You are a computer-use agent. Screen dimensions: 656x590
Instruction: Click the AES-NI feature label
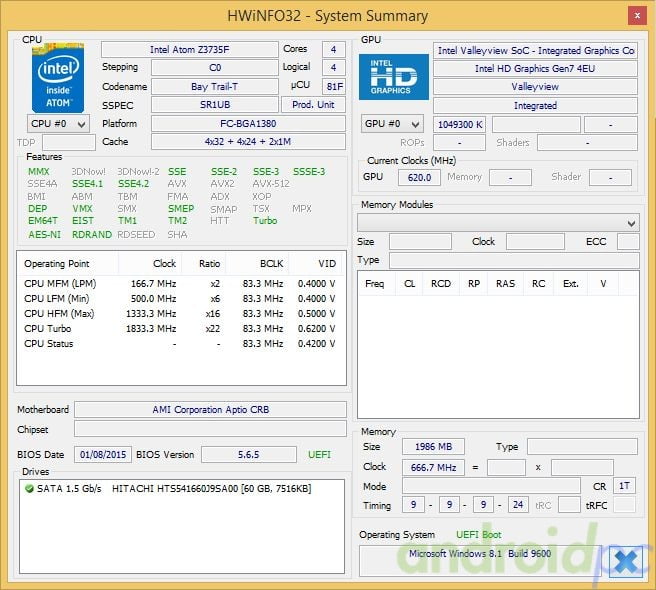[x=44, y=234]
